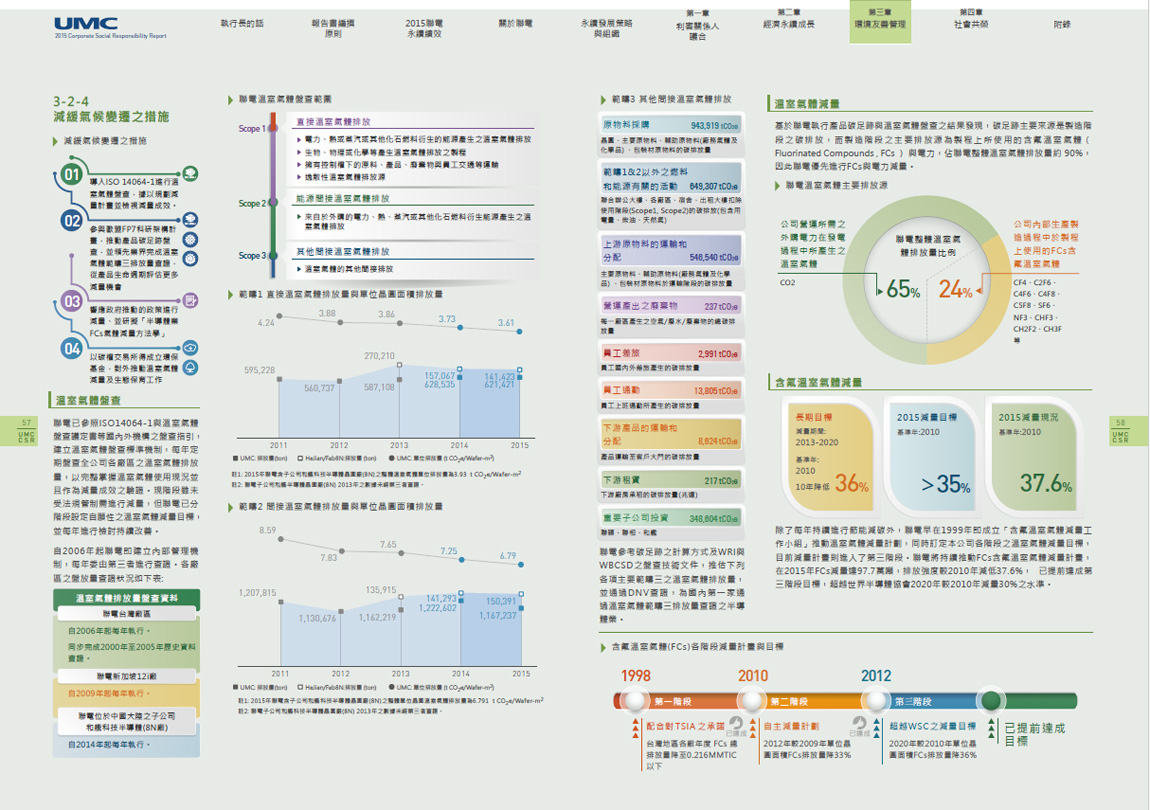Open the 關於聯電 navigation tab

click(x=516, y=22)
